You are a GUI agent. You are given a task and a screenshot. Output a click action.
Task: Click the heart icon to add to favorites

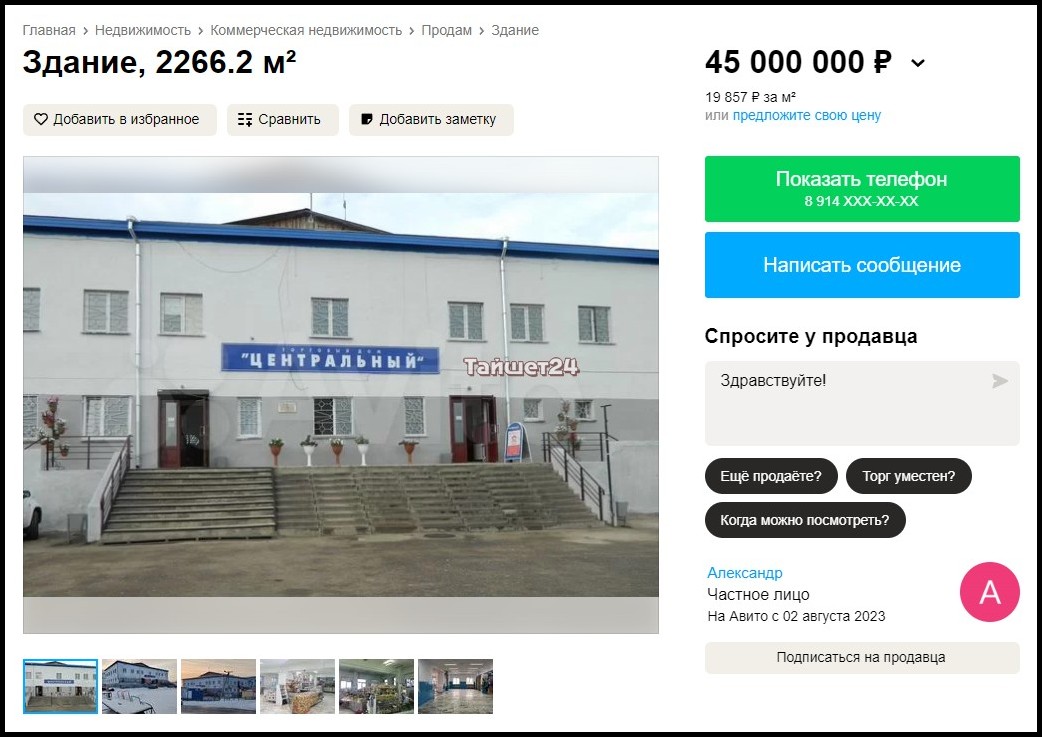coord(41,120)
